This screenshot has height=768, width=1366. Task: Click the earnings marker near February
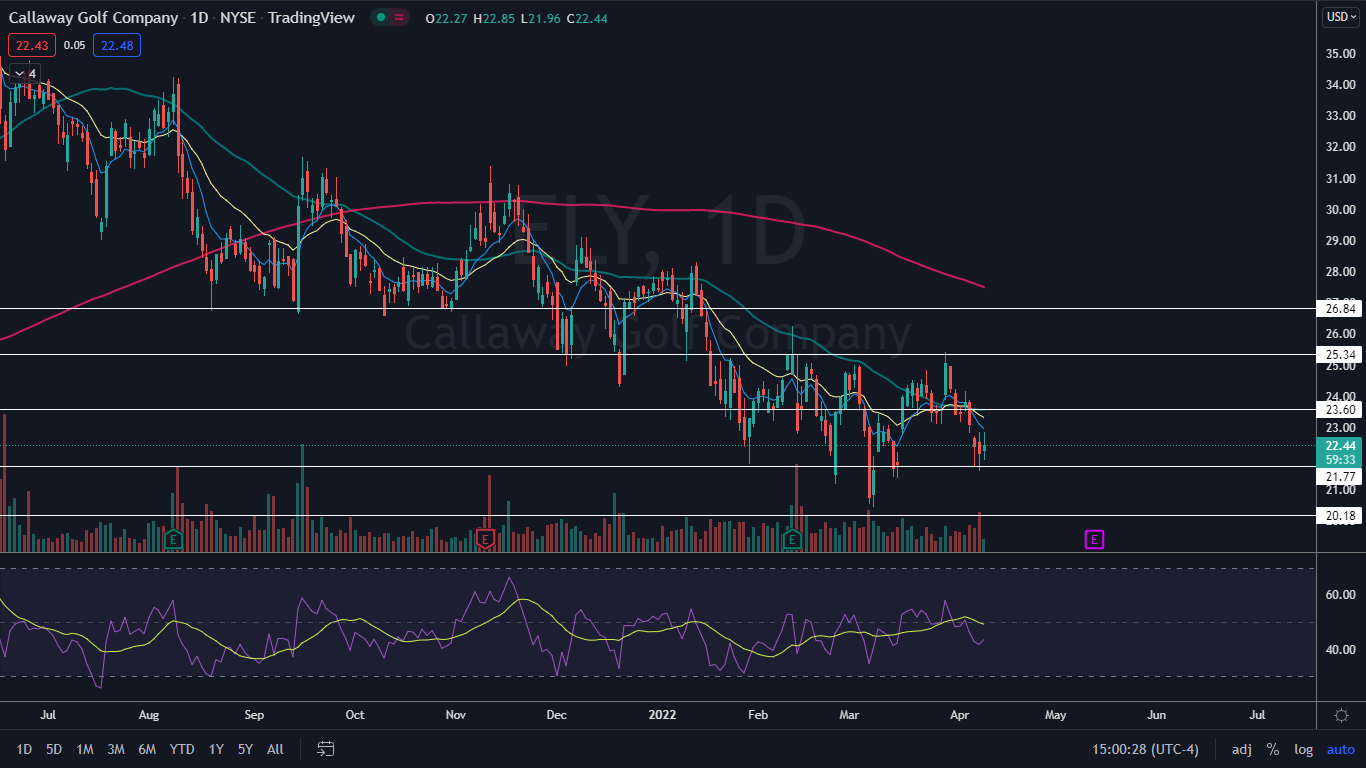pyautogui.click(x=792, y=540)
